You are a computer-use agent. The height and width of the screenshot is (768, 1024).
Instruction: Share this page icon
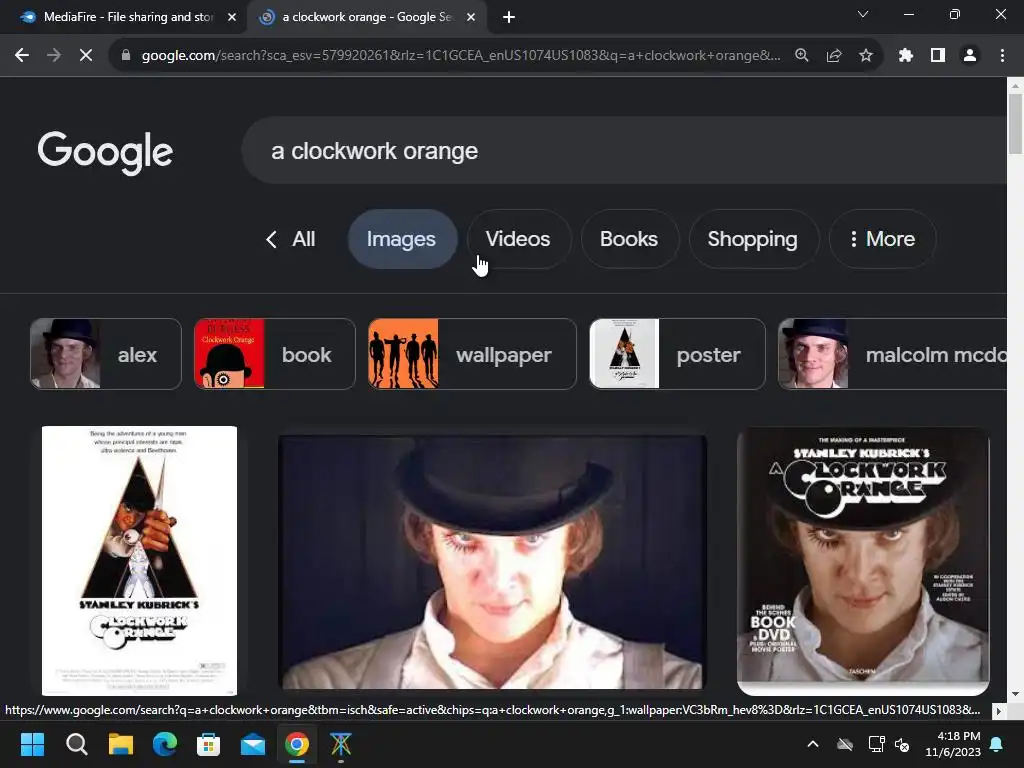[834, 56]
